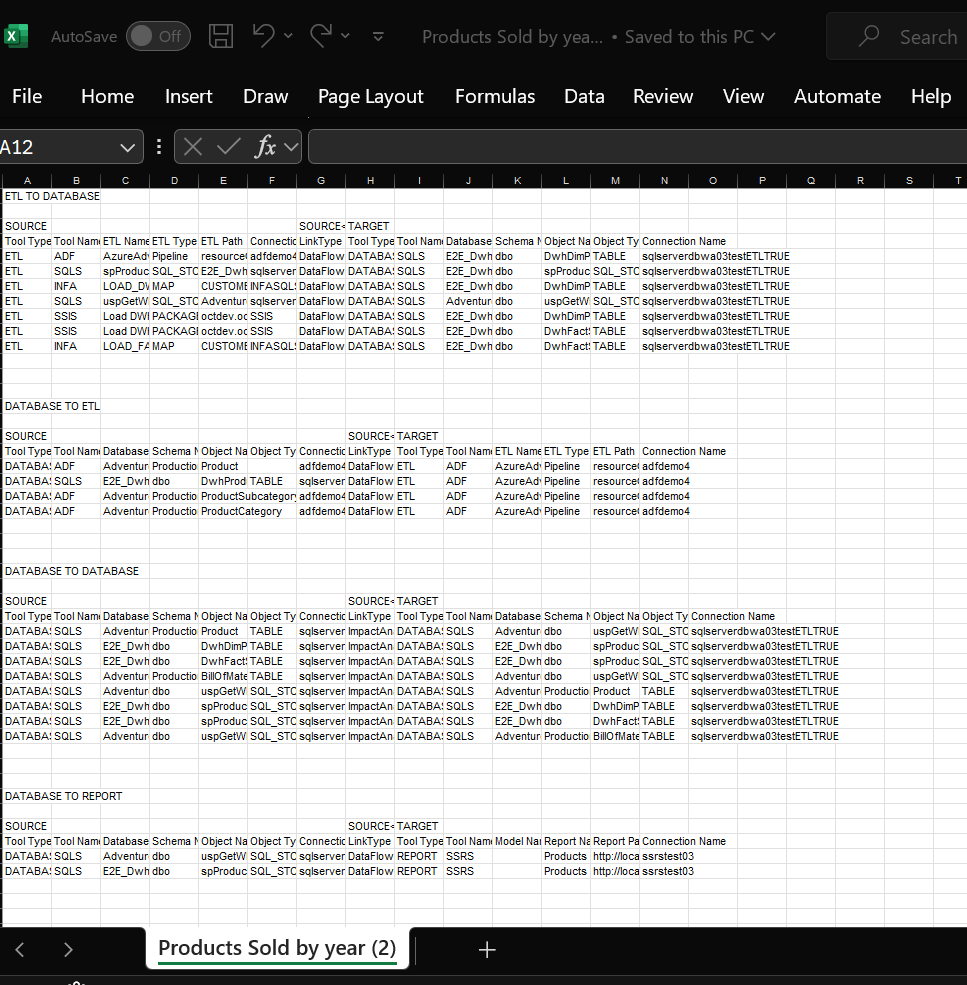Open the Help tab
The image size is (967, 985).
931,96
